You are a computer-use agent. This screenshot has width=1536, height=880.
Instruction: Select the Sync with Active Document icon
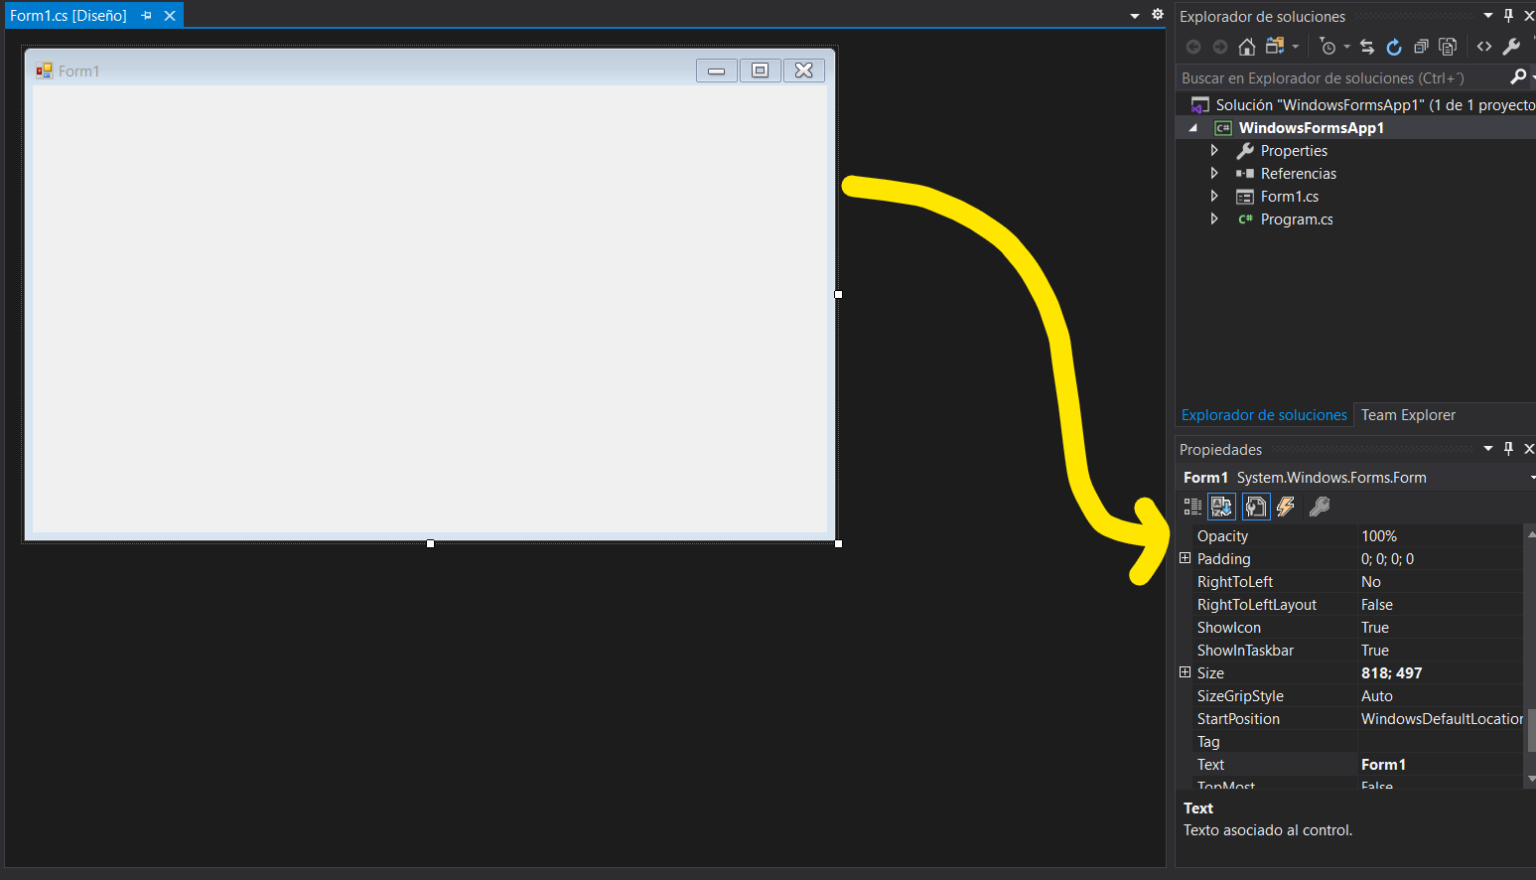pyautogui.click(x=1366, y=46)
